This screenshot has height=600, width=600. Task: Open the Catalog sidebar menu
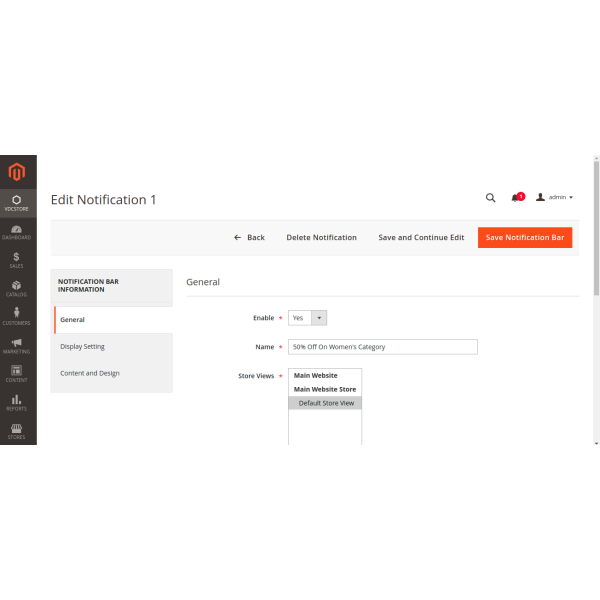tap(16, 288)
